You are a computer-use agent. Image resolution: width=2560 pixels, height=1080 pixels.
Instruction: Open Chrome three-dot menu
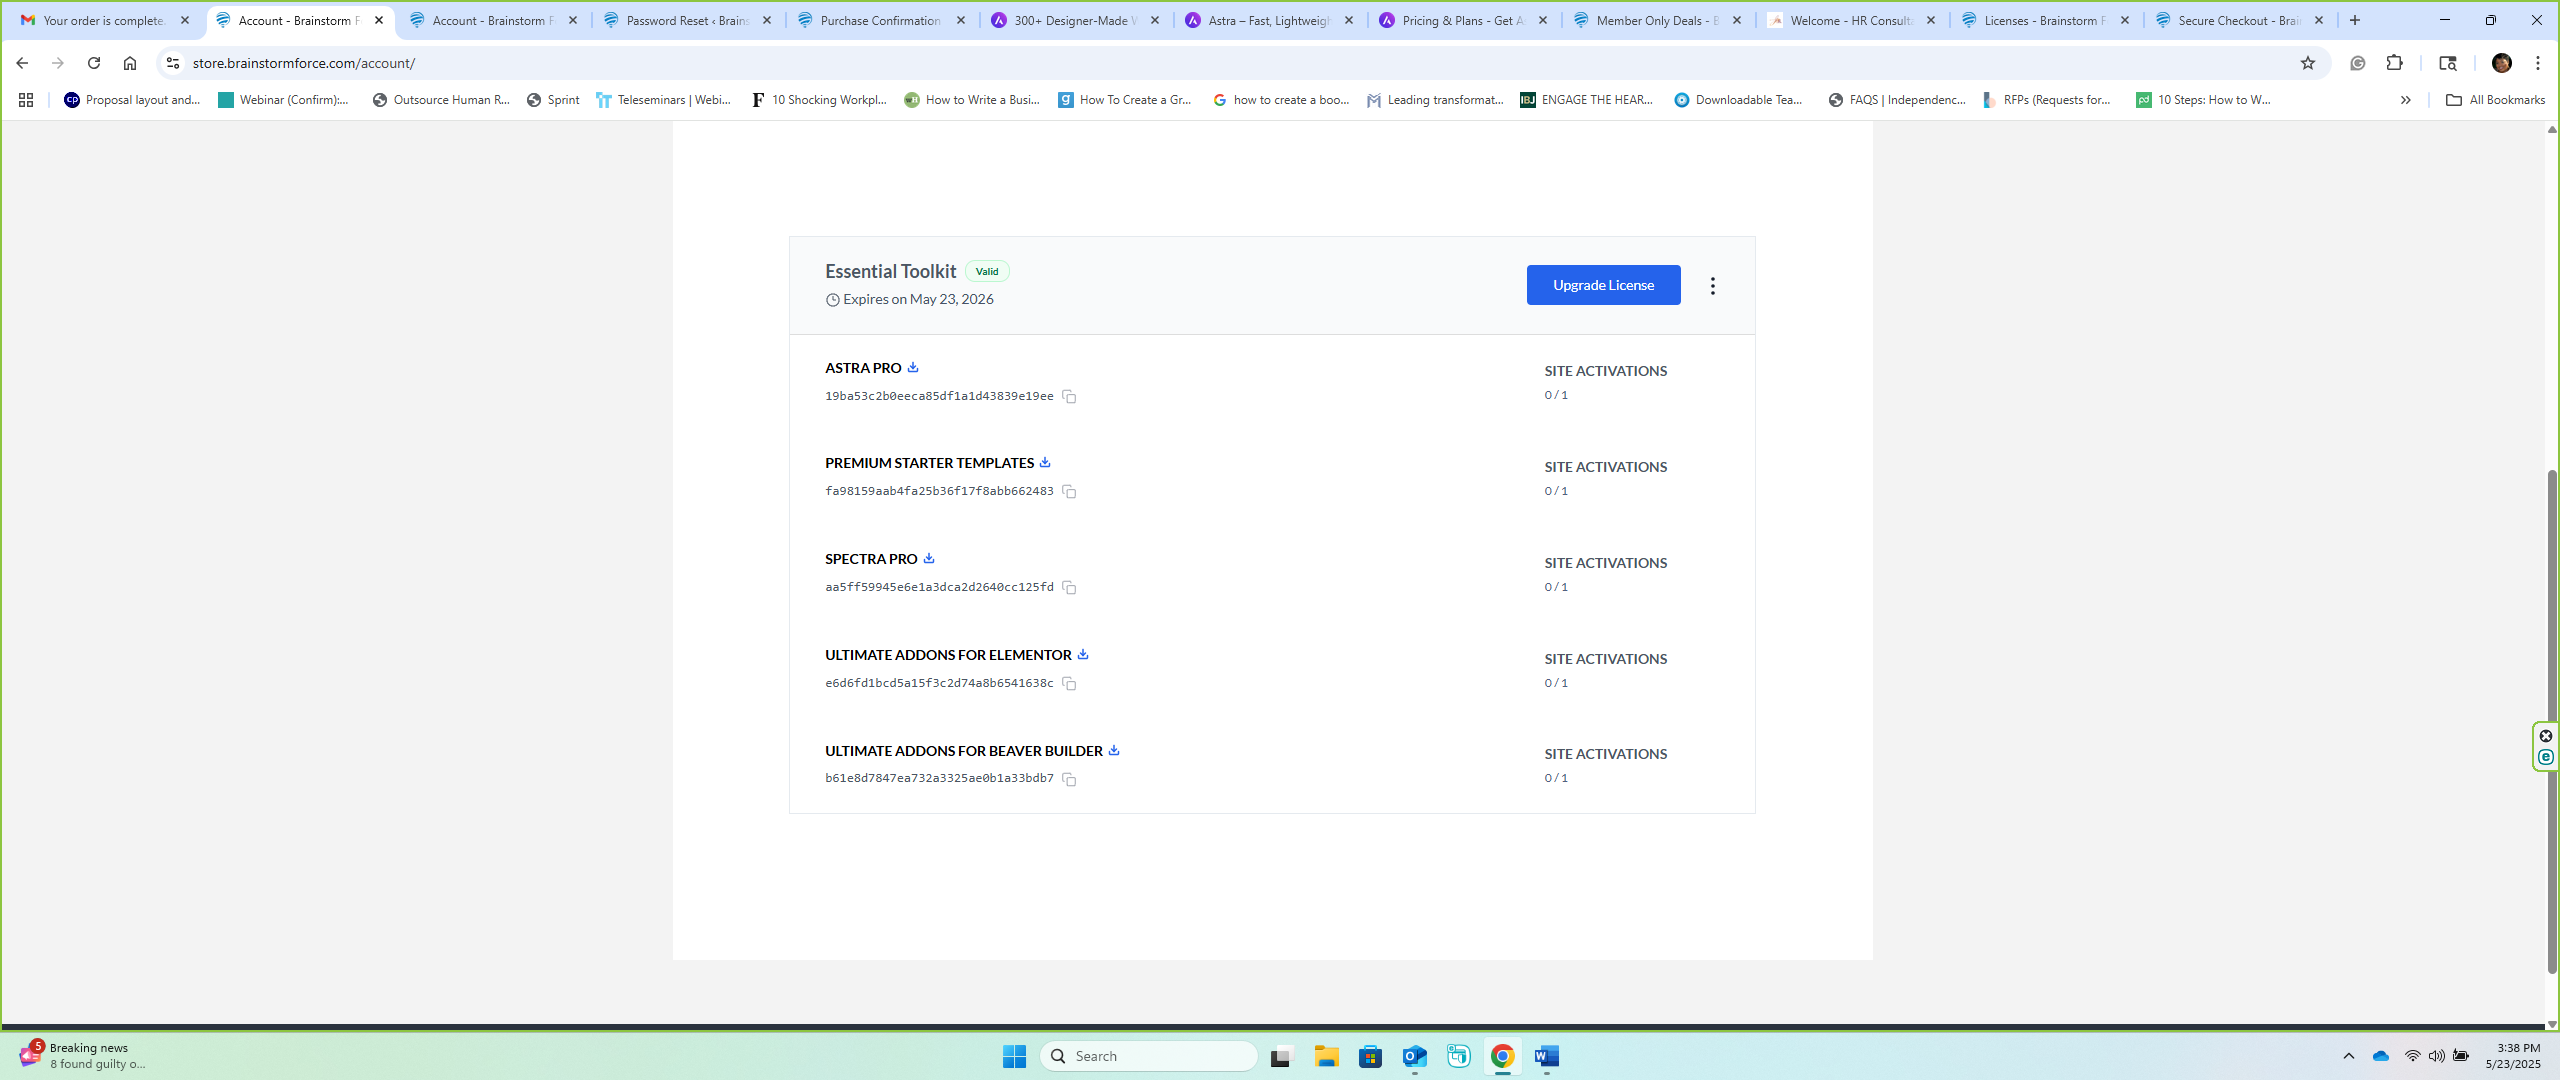coord(2538,63)
